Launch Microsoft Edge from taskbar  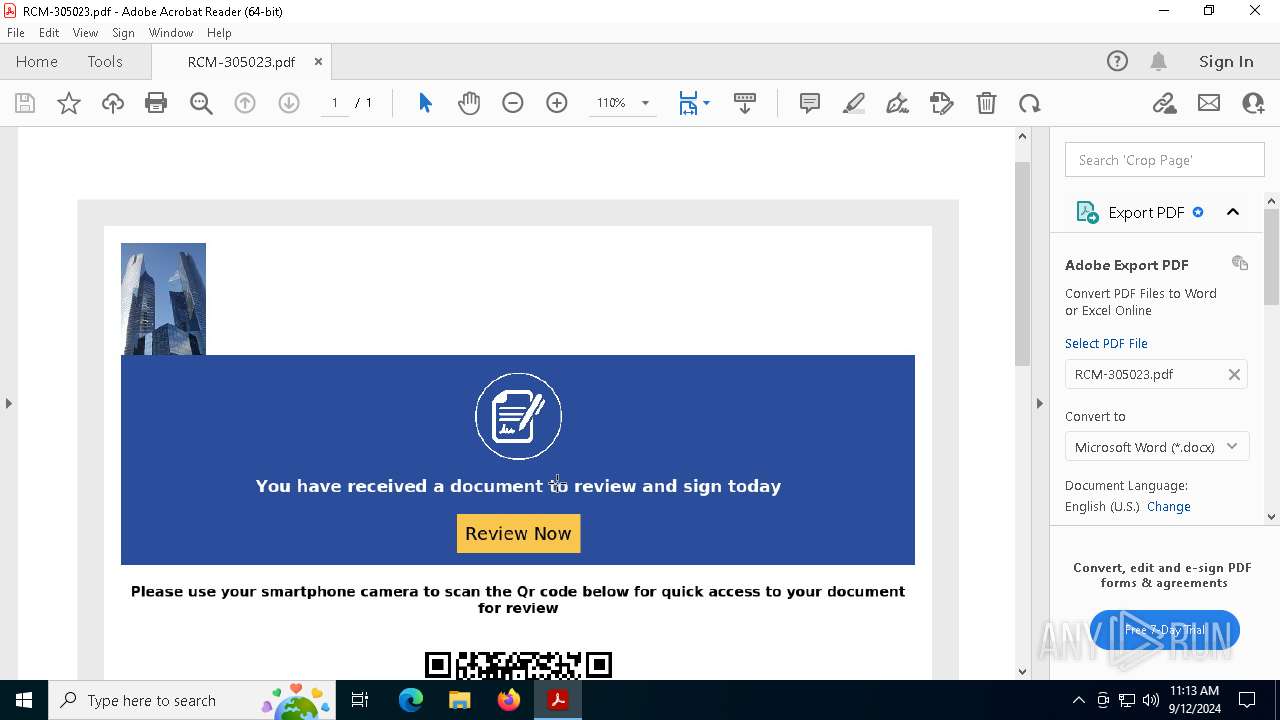point(411,700)
